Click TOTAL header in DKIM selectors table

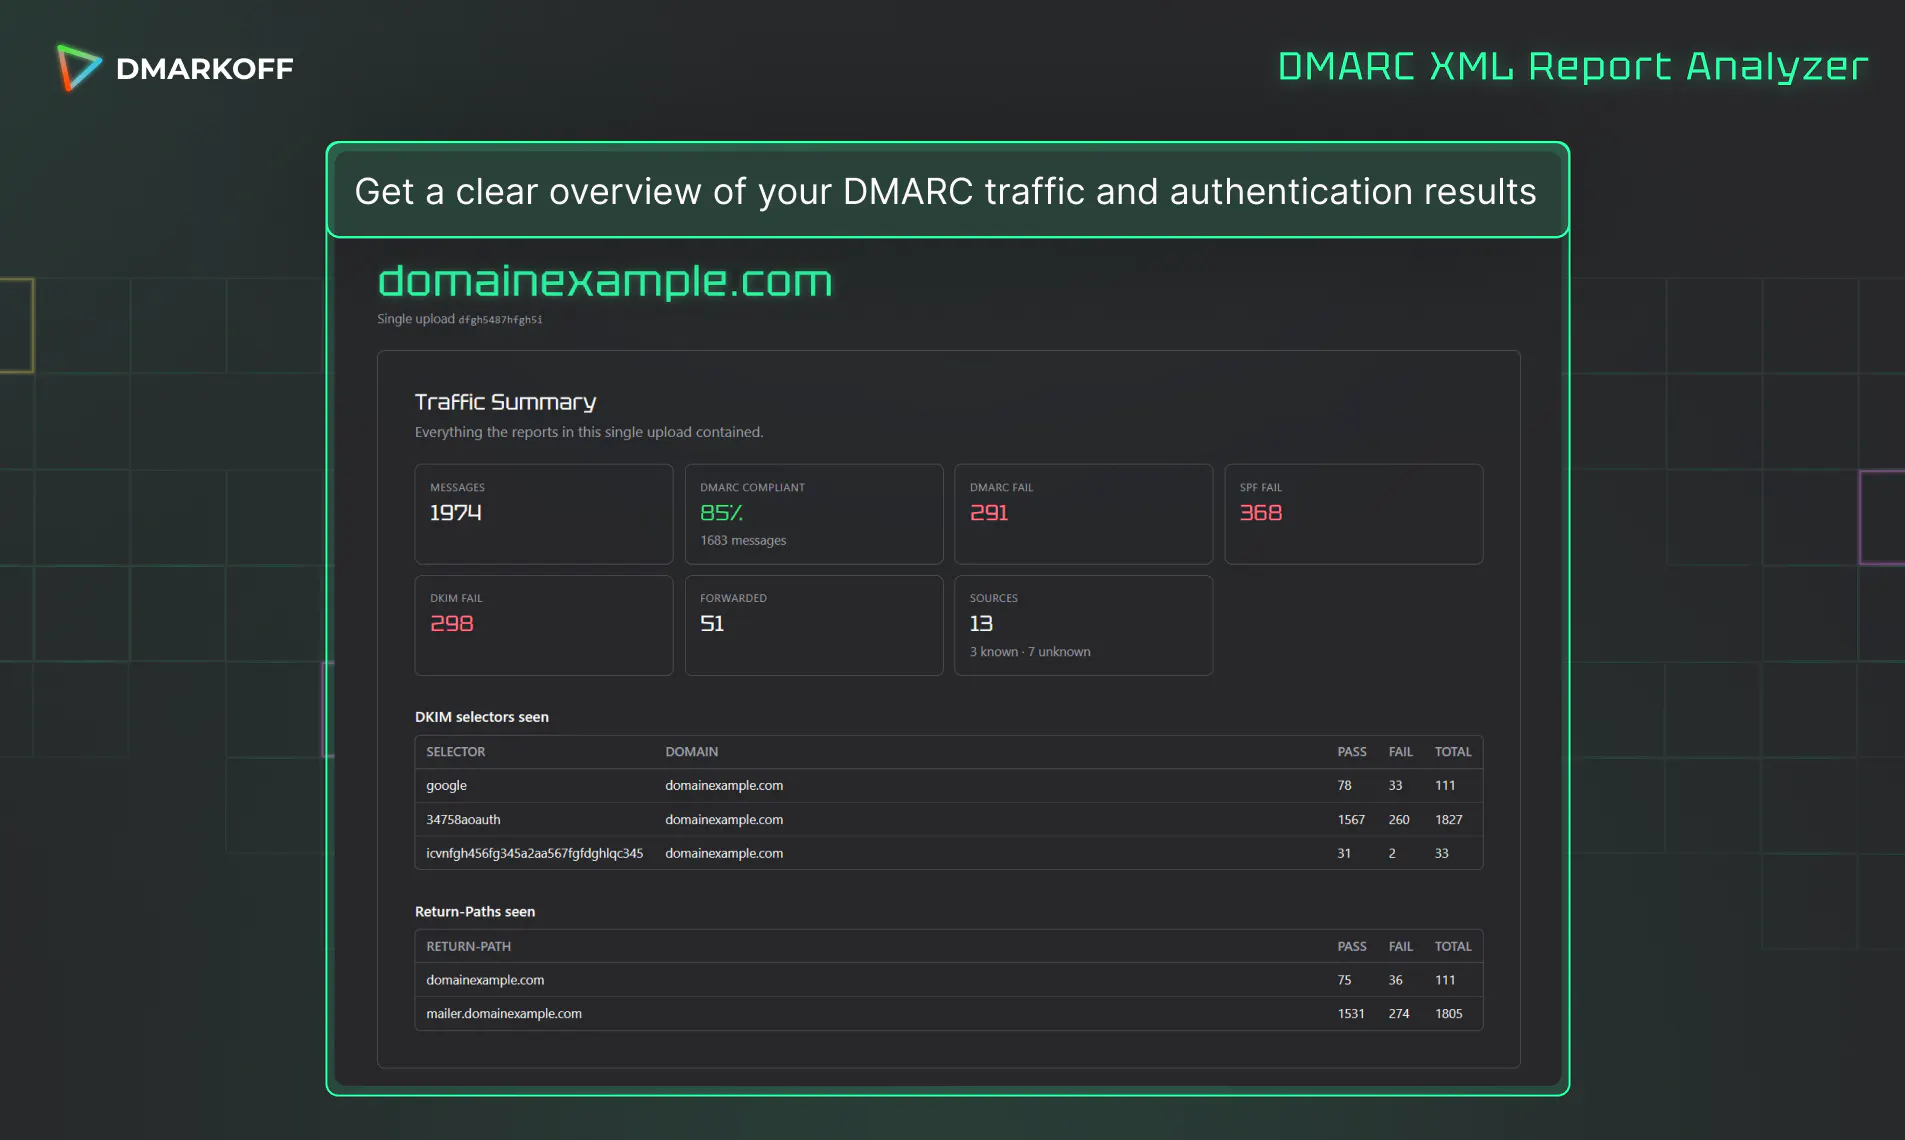coord(1452,752)
